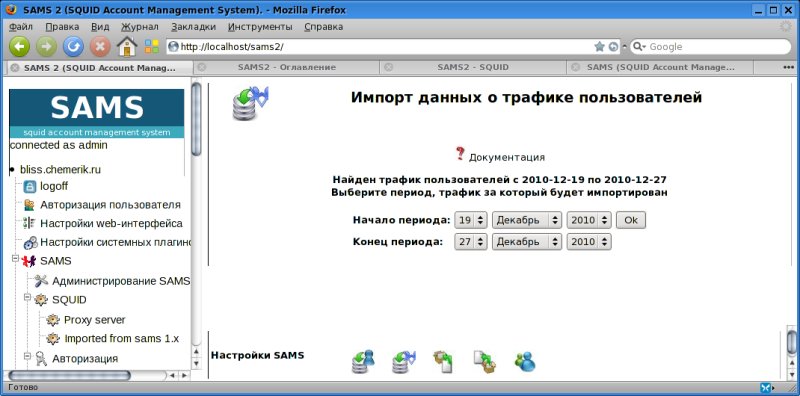This screenshot has width=800, height=396.
Task: Click the Google search box
Action: click(717, 47)
